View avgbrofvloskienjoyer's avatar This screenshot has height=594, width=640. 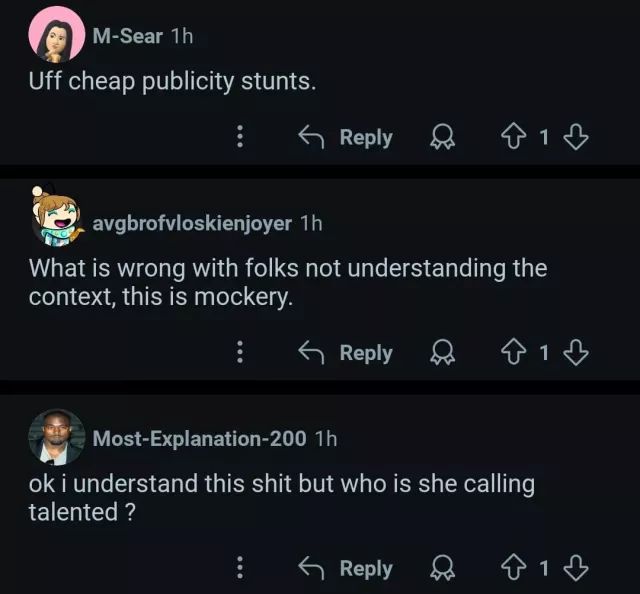coord(56,218)
